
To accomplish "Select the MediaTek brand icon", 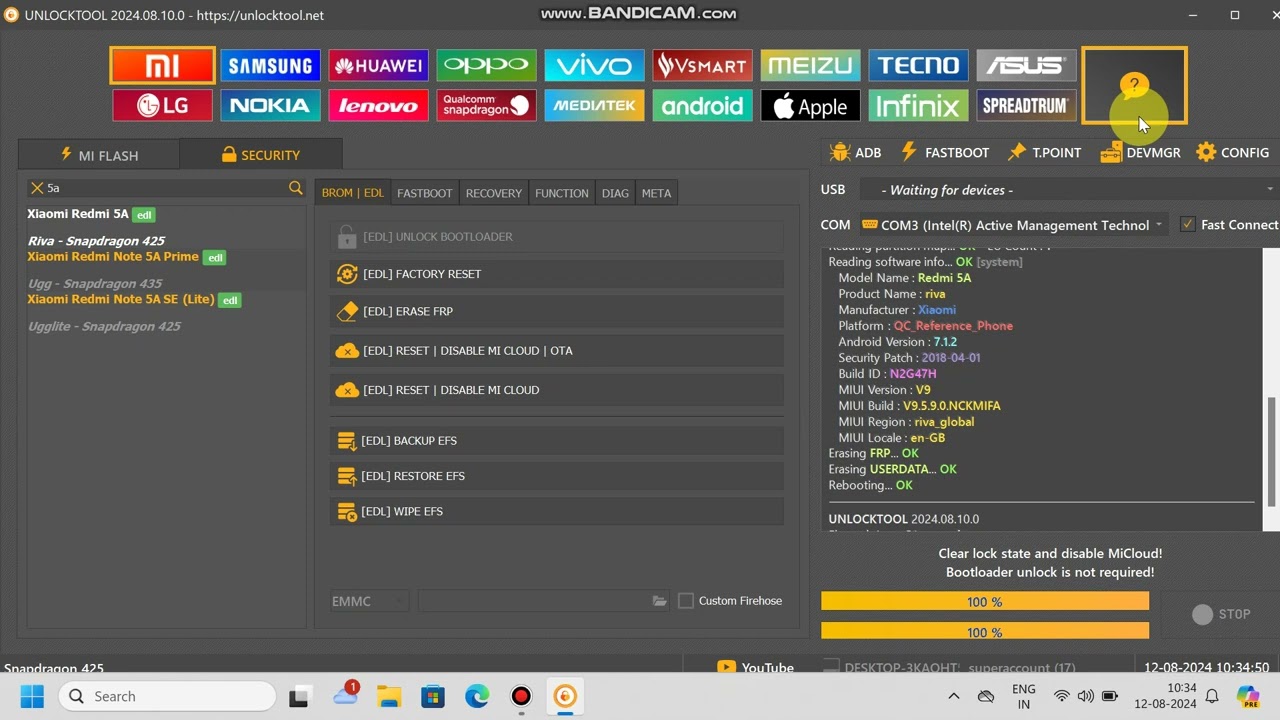I will tap(594, 105).
